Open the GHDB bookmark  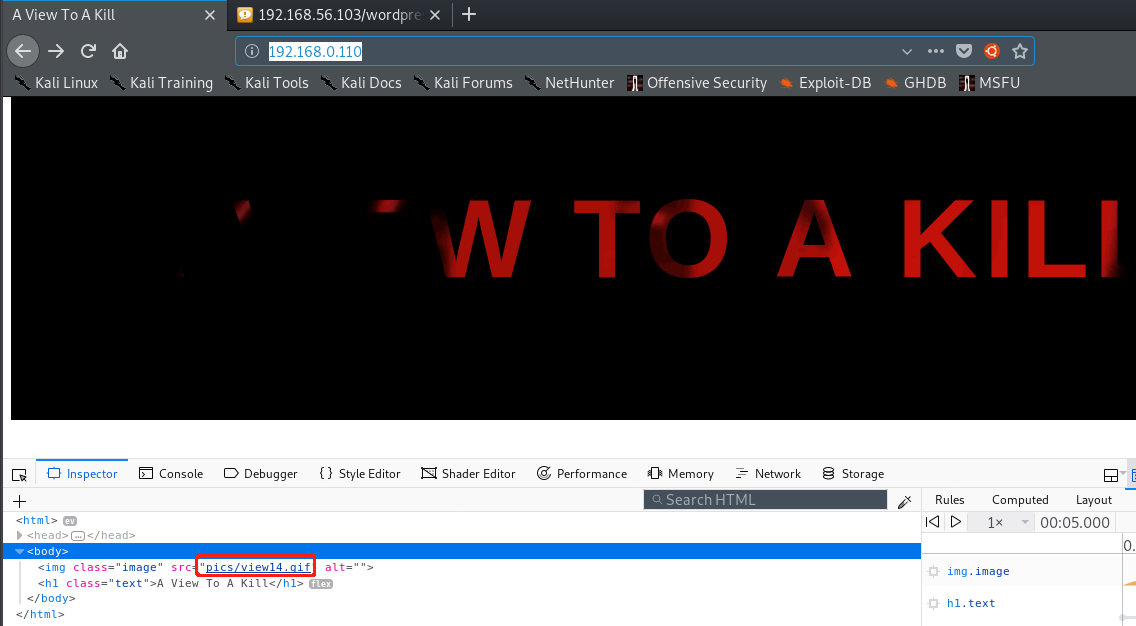point(915,83)
